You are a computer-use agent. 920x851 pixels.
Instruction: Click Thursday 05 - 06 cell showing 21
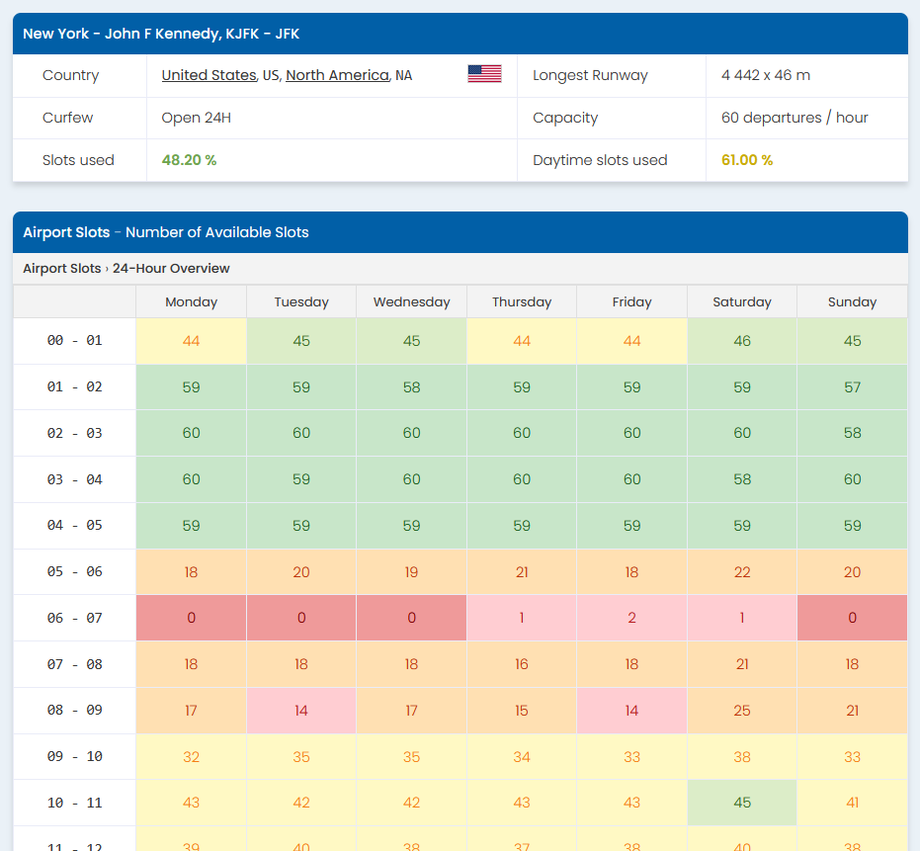(x=521, y=572)
